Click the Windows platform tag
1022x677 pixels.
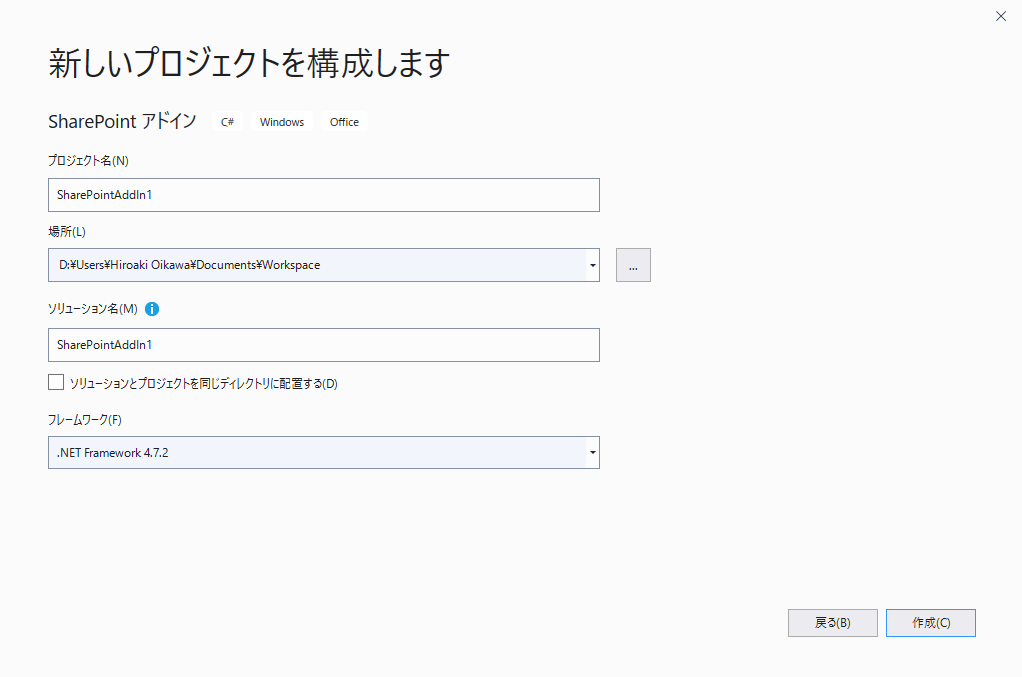[x=282, y=122]
